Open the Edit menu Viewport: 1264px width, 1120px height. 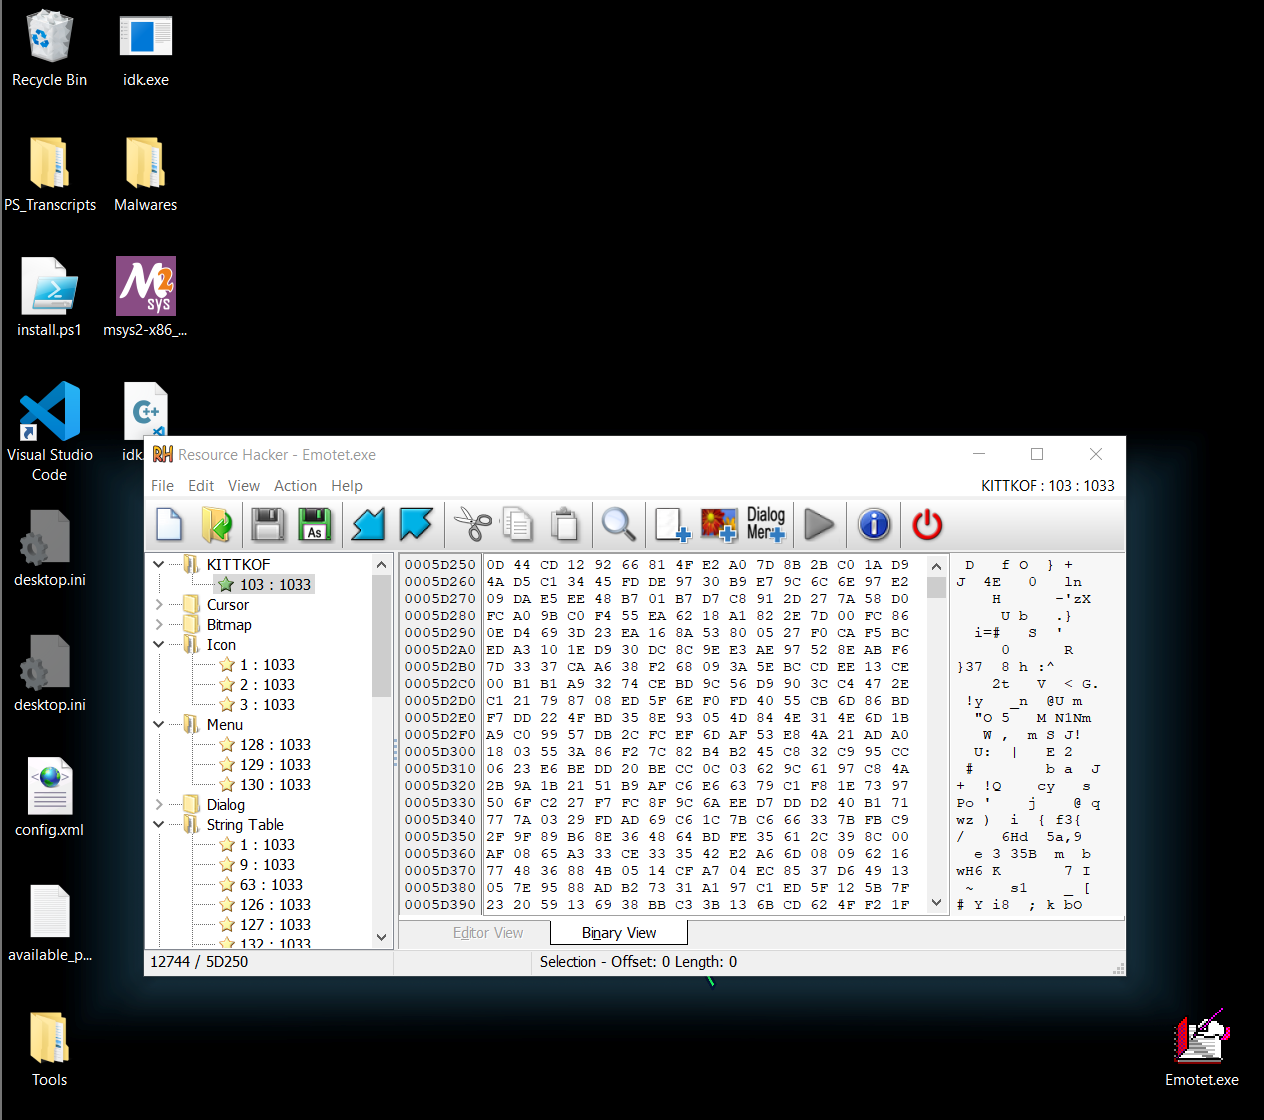(201, 486)
